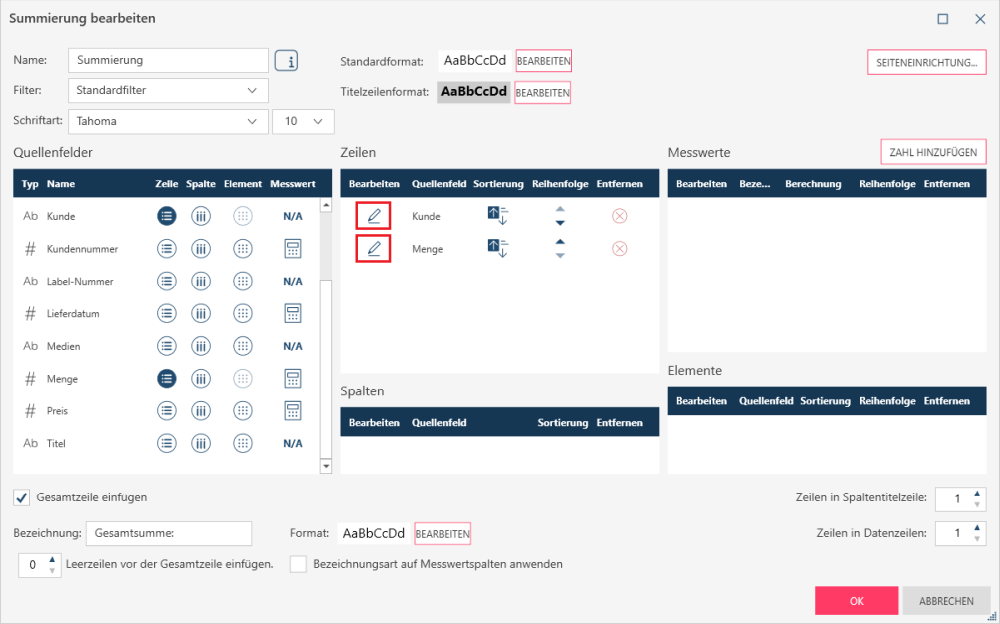Click the Bezeichnung field containing Gesamtsumme

[x=168, y=534]
